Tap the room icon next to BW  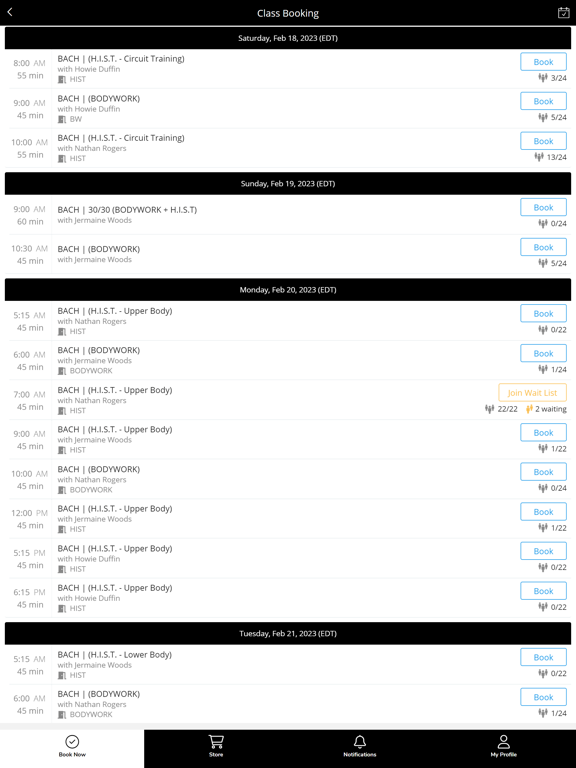click(62, 119)
